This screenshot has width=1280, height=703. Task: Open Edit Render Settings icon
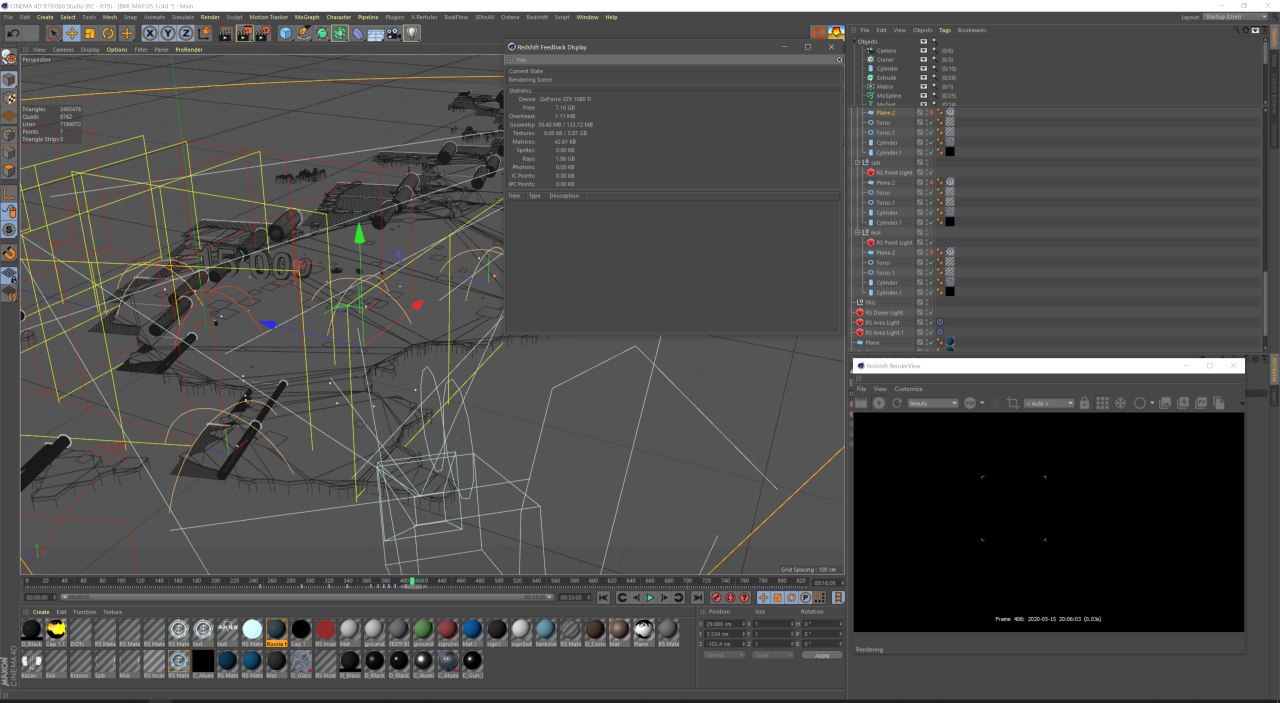[x=262, y=33]
